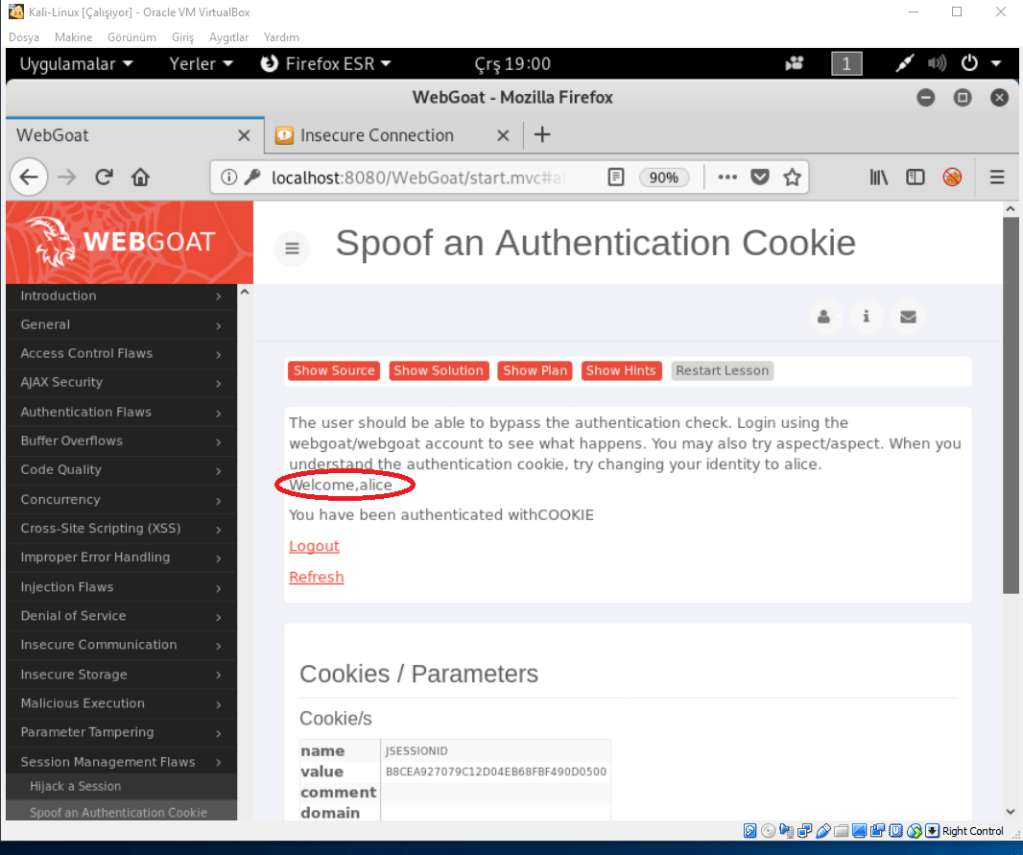Open the user profile icon
1023x855 pixels.
[824, 317]
